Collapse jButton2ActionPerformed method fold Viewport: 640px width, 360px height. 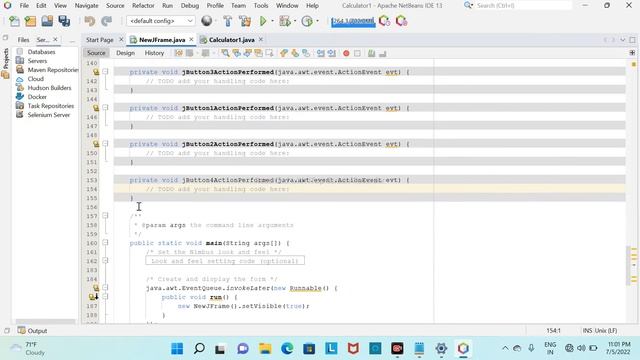tap(105, 143)
